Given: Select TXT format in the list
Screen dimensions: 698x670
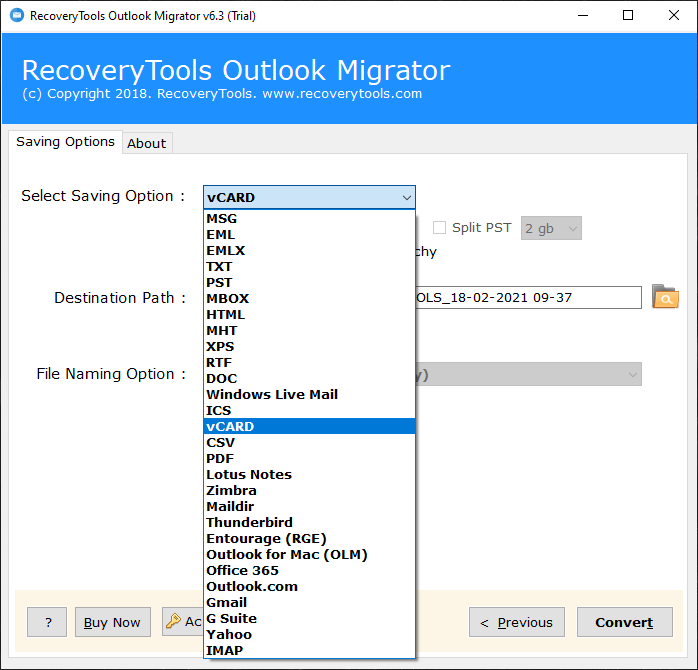Looking at the screenshot, I should tap(309, 267).
